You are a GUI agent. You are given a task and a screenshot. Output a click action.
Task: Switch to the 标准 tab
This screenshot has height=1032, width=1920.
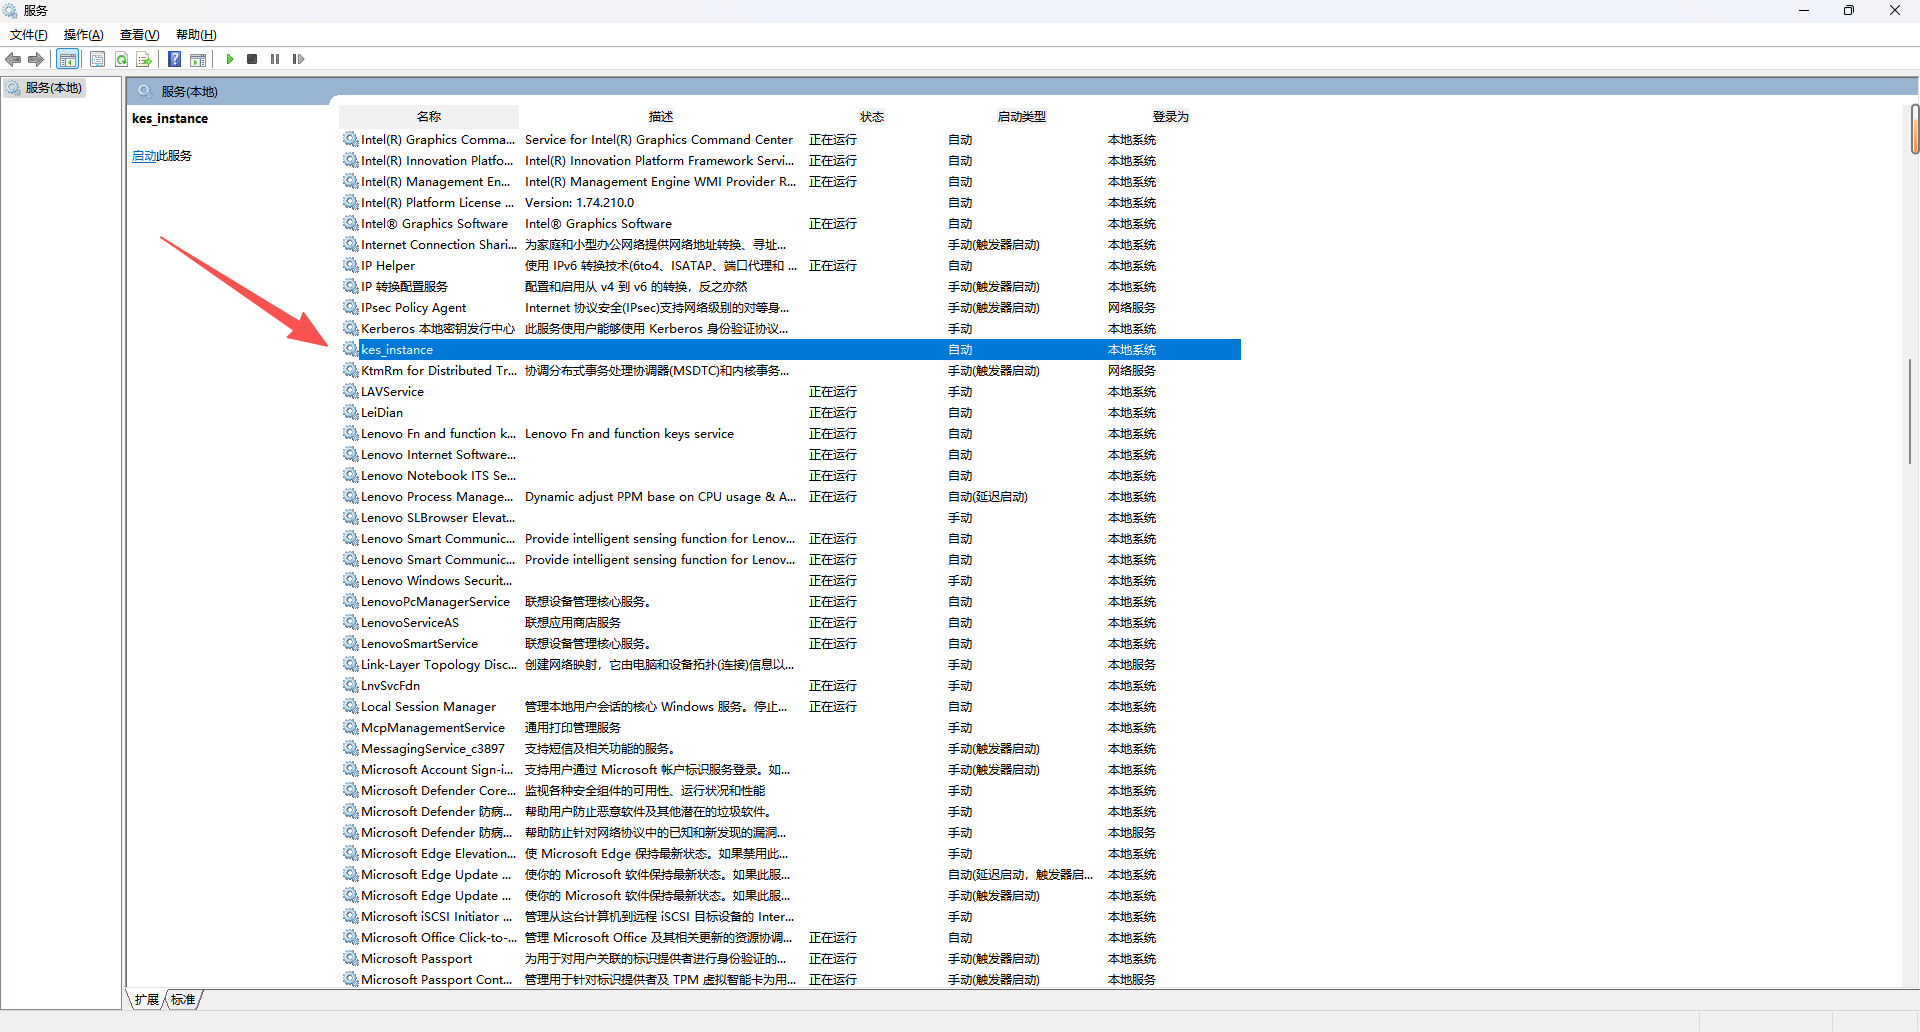184,999
